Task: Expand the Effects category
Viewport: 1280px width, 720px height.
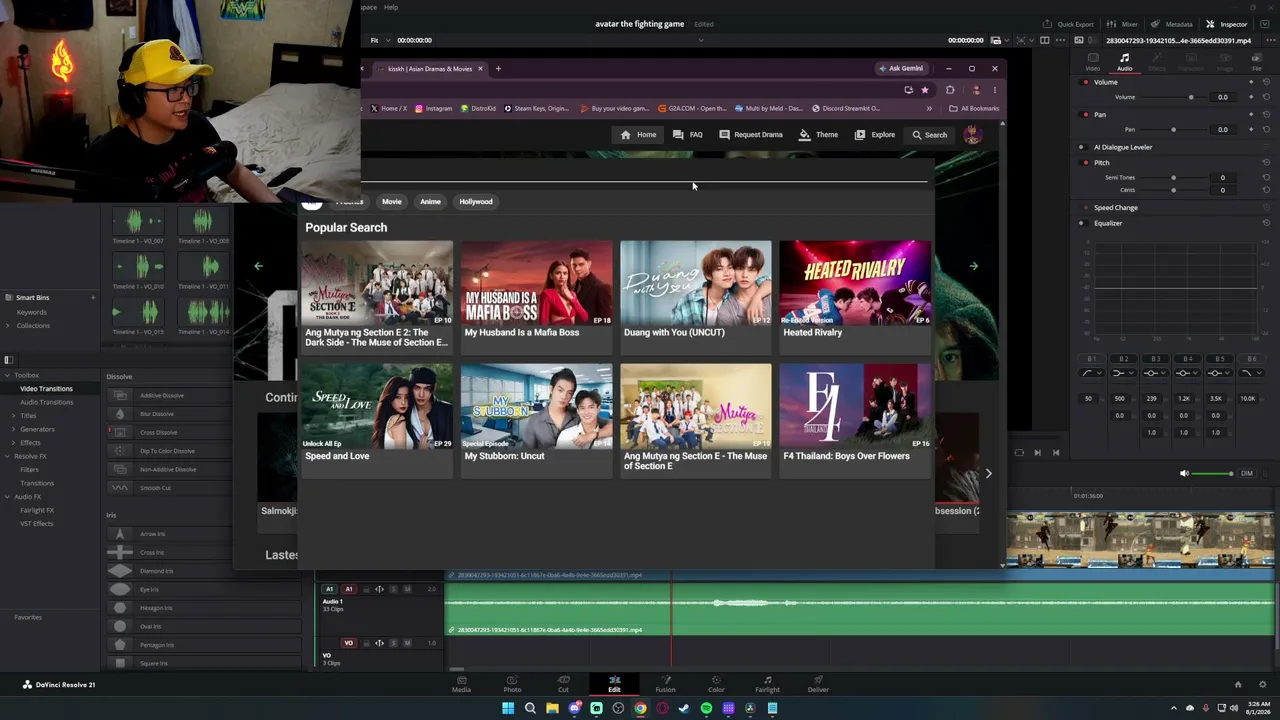Action: (x=14, y=442)
